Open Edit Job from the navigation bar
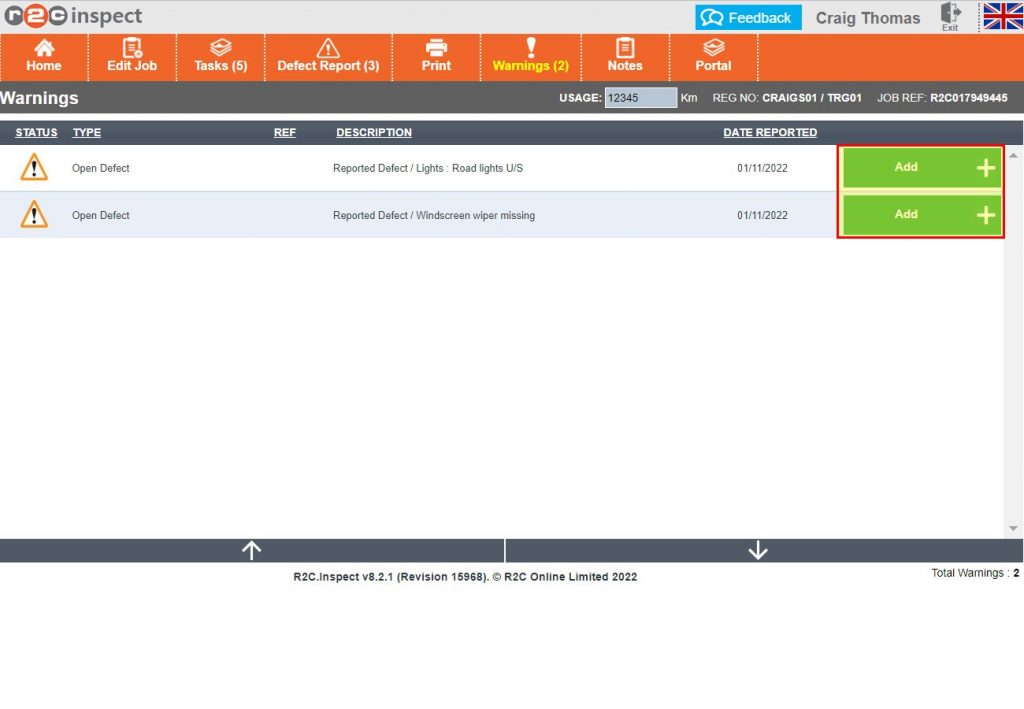 pos(131,57)
